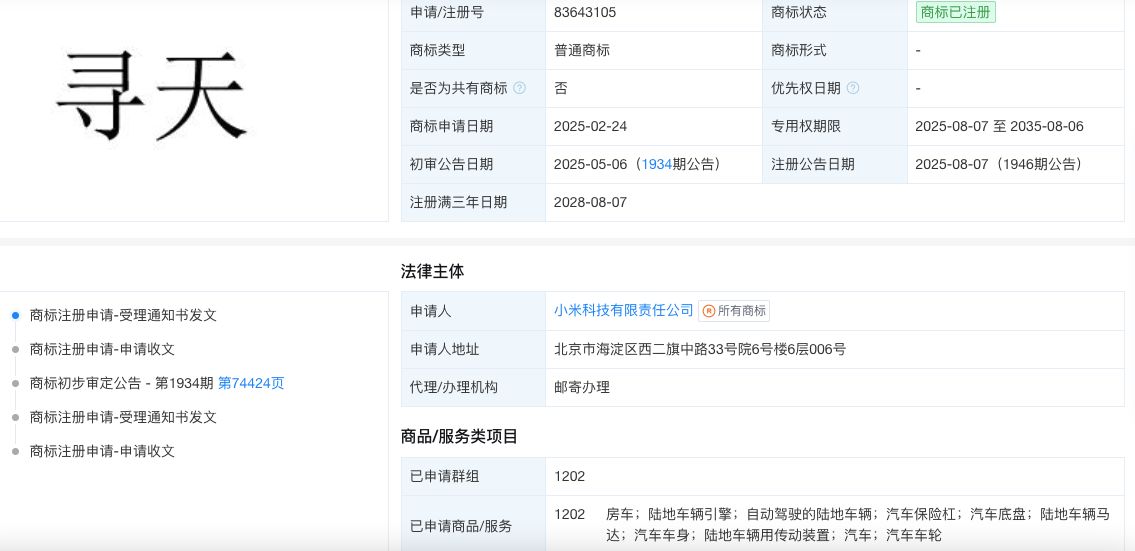
Task: Open applicant link 小米科技有限责任公司
Action: click(623, 311)
